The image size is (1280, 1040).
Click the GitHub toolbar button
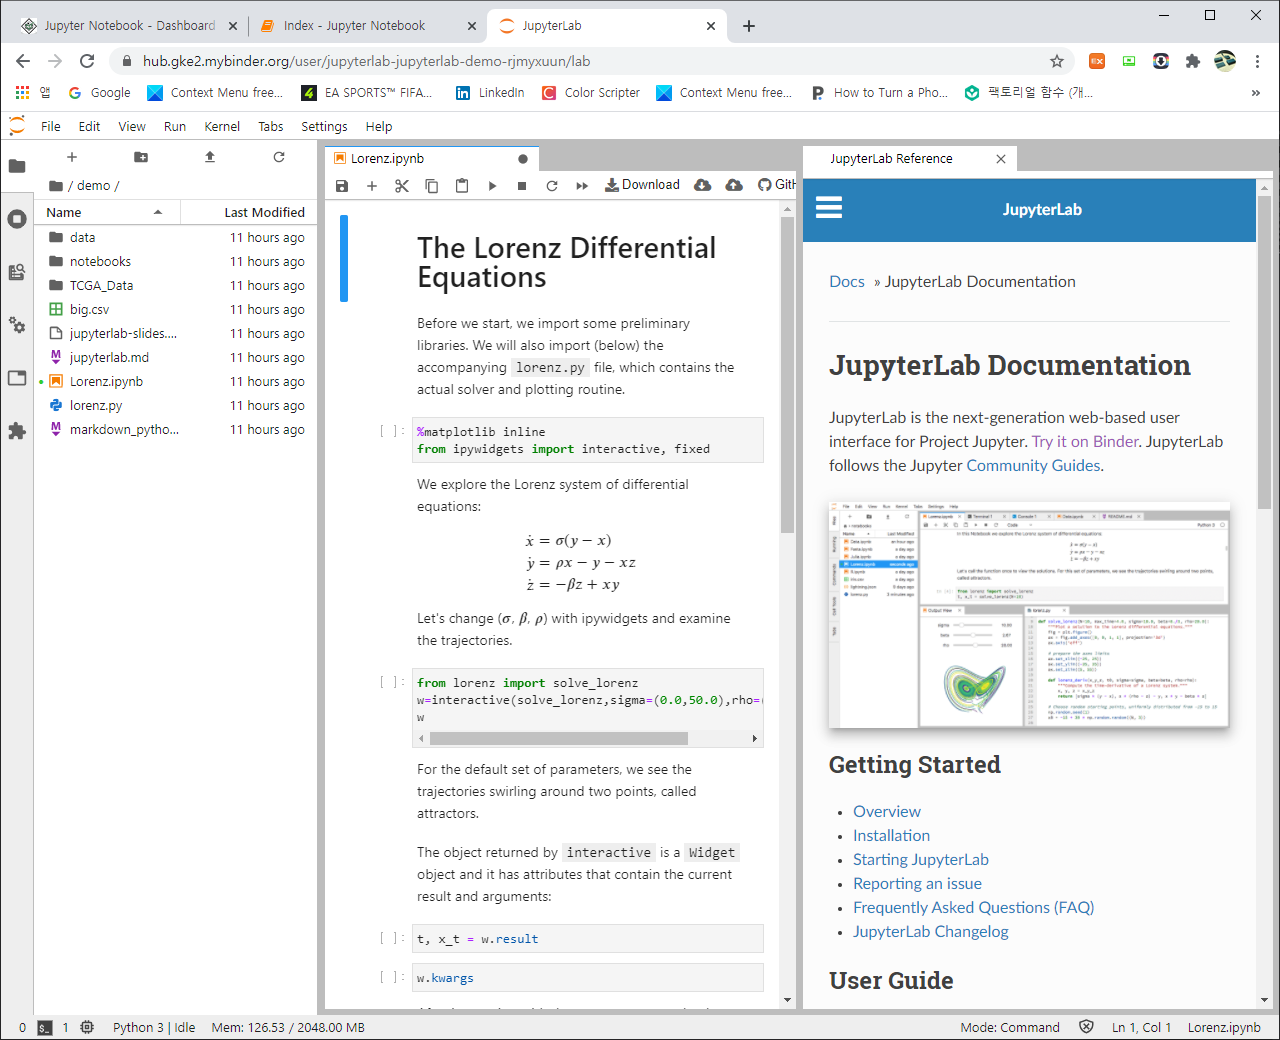[777, 185]
